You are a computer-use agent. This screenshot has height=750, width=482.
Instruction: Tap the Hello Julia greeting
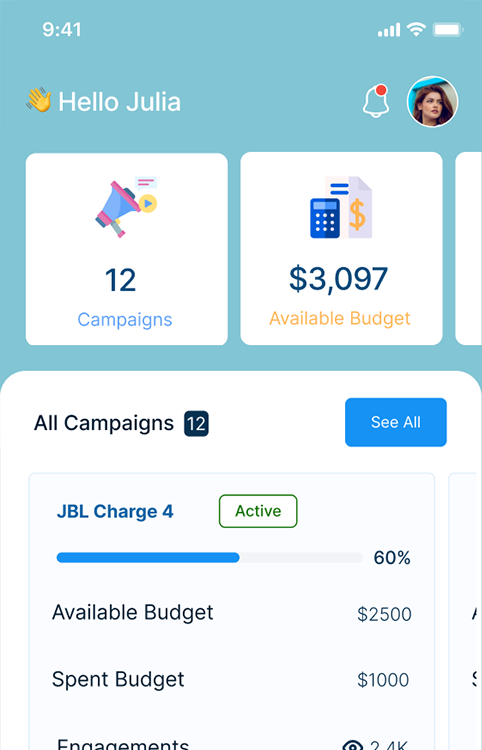tap(120, 102)
